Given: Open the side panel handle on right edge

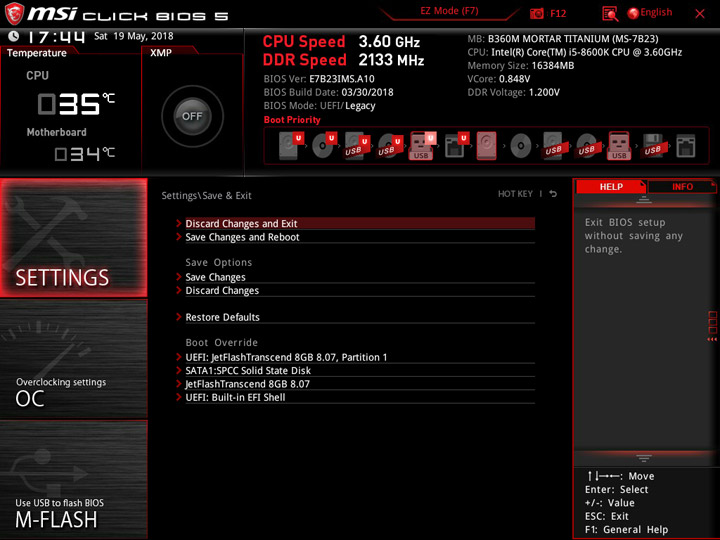Looking at the screenshot, I should pyautogui.click(x=712, y=326).
